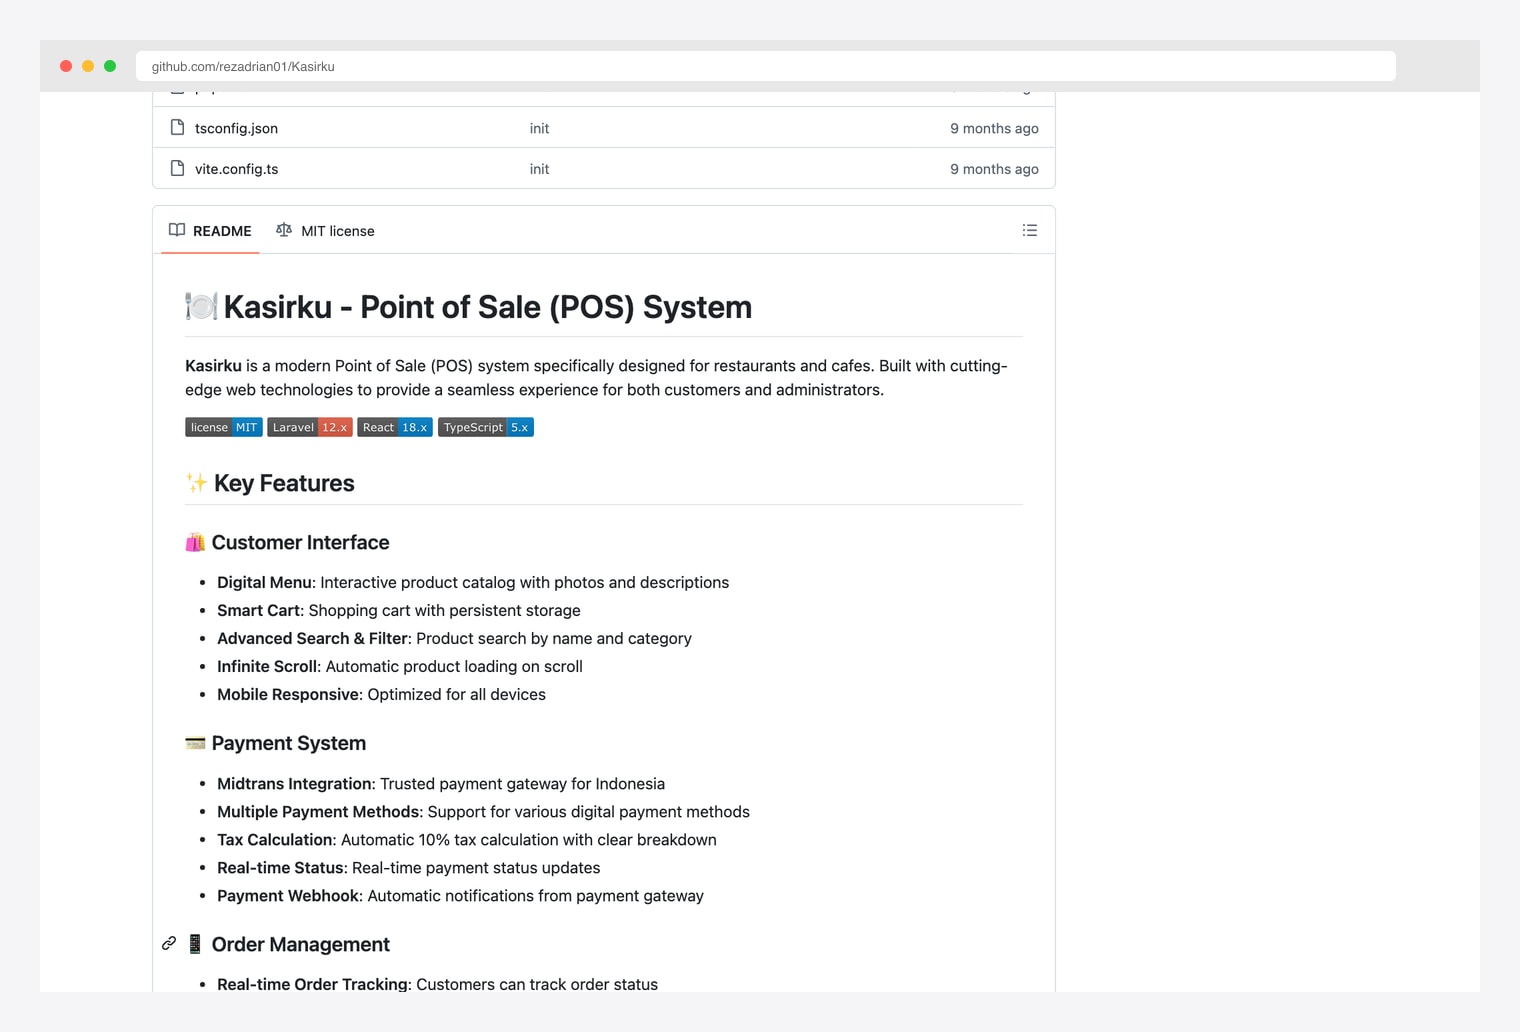The height and width of the screenshot is (1032, 1520).
Task: Click the Order Management heading
Action: (x=288, y=944)
